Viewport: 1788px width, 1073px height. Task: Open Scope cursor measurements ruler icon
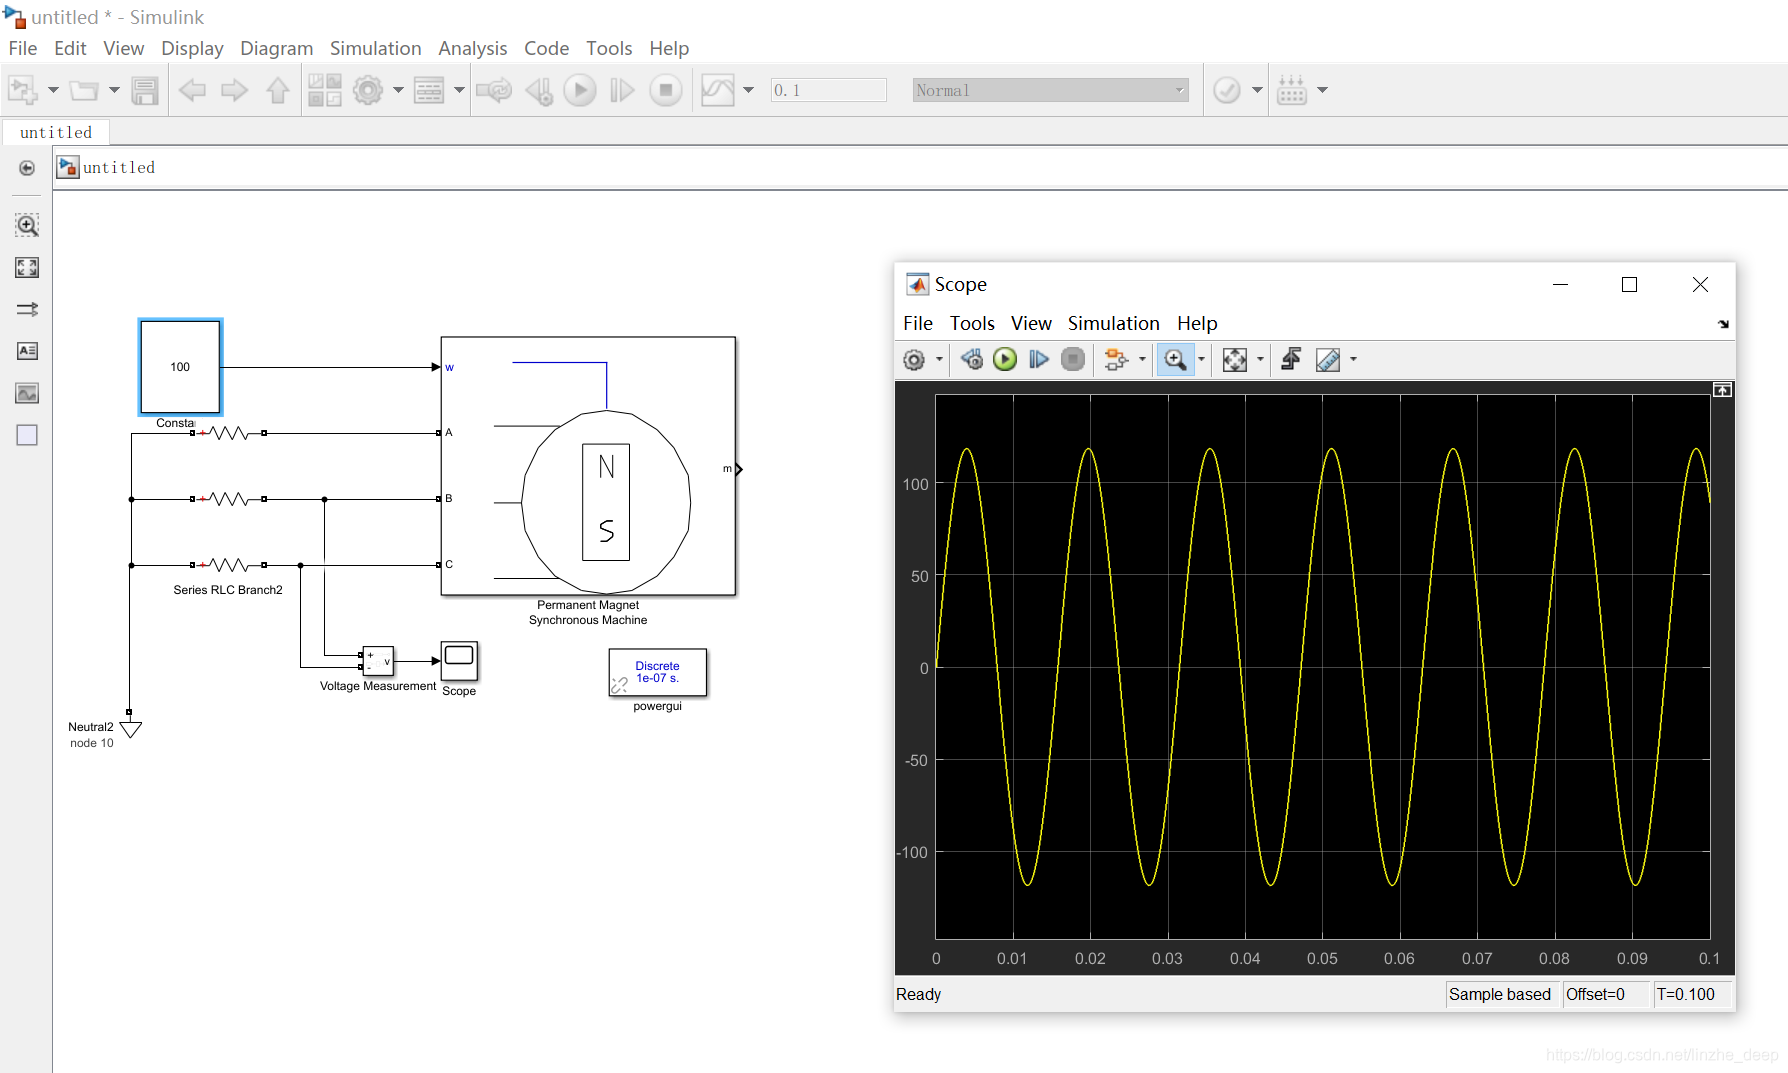(x=1328, y=359)
